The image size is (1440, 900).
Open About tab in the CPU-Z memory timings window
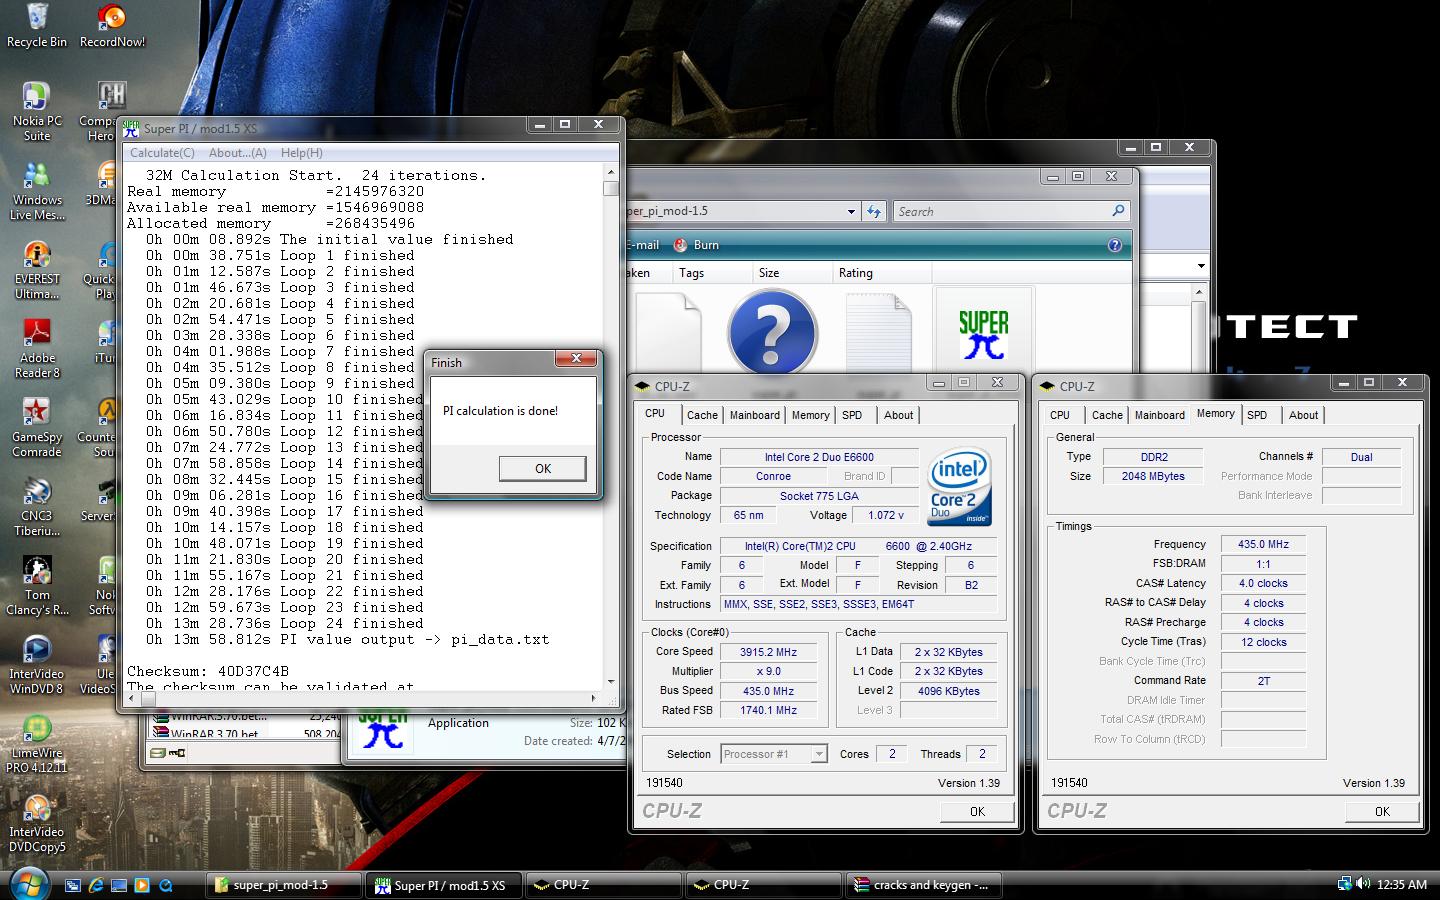point(1303,415)
